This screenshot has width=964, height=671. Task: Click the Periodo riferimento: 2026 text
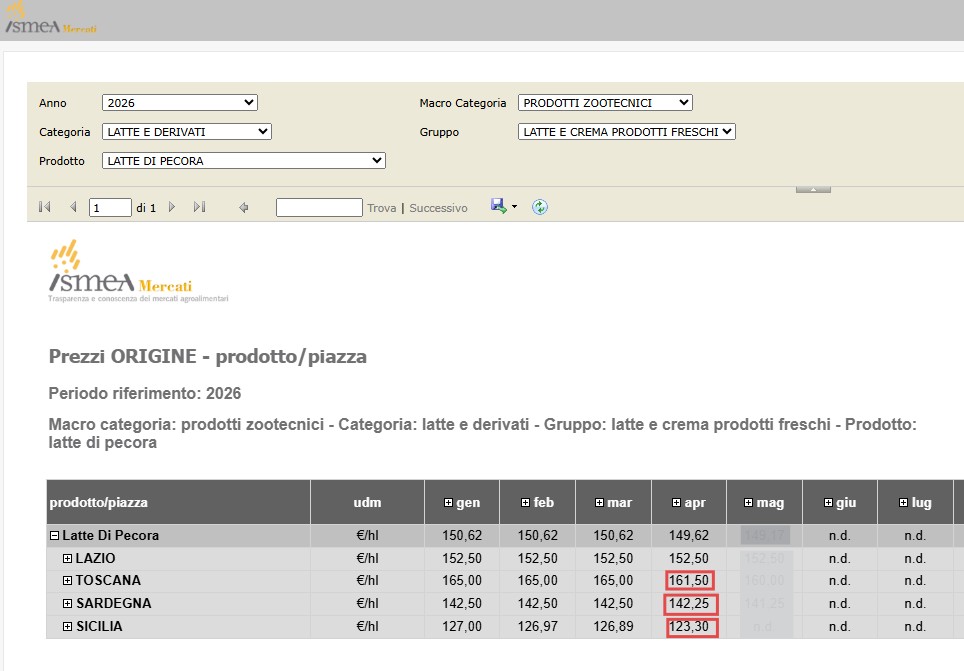pyautogui.click(x=145, y=394)
